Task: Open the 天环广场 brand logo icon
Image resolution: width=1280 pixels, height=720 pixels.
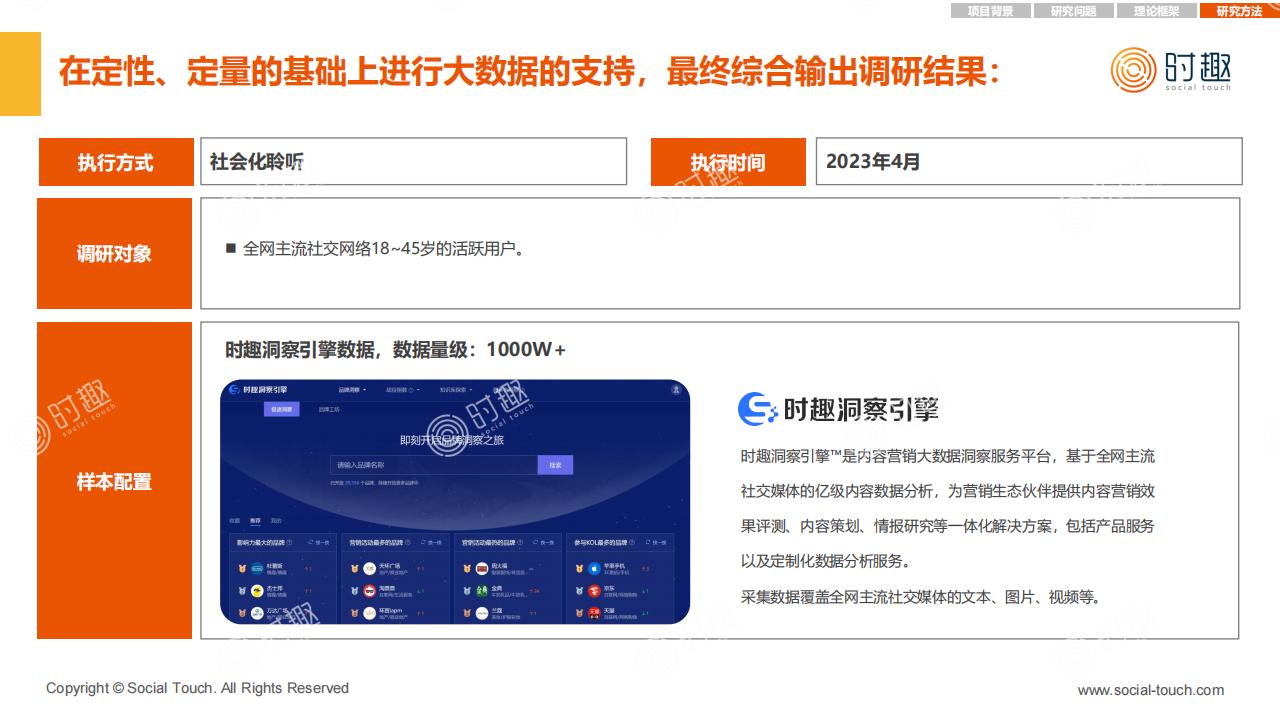Action: pyautogui.click(x=369, y=568)
